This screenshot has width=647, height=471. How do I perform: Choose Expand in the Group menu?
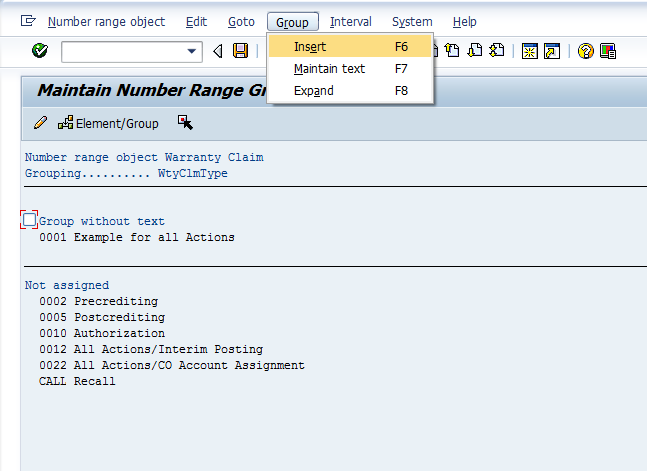[x=350, y=90]
